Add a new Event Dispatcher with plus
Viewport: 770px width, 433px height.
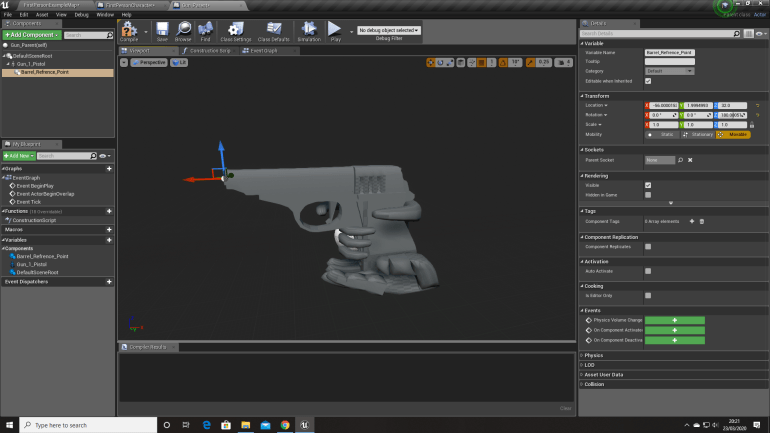point(109,282)
